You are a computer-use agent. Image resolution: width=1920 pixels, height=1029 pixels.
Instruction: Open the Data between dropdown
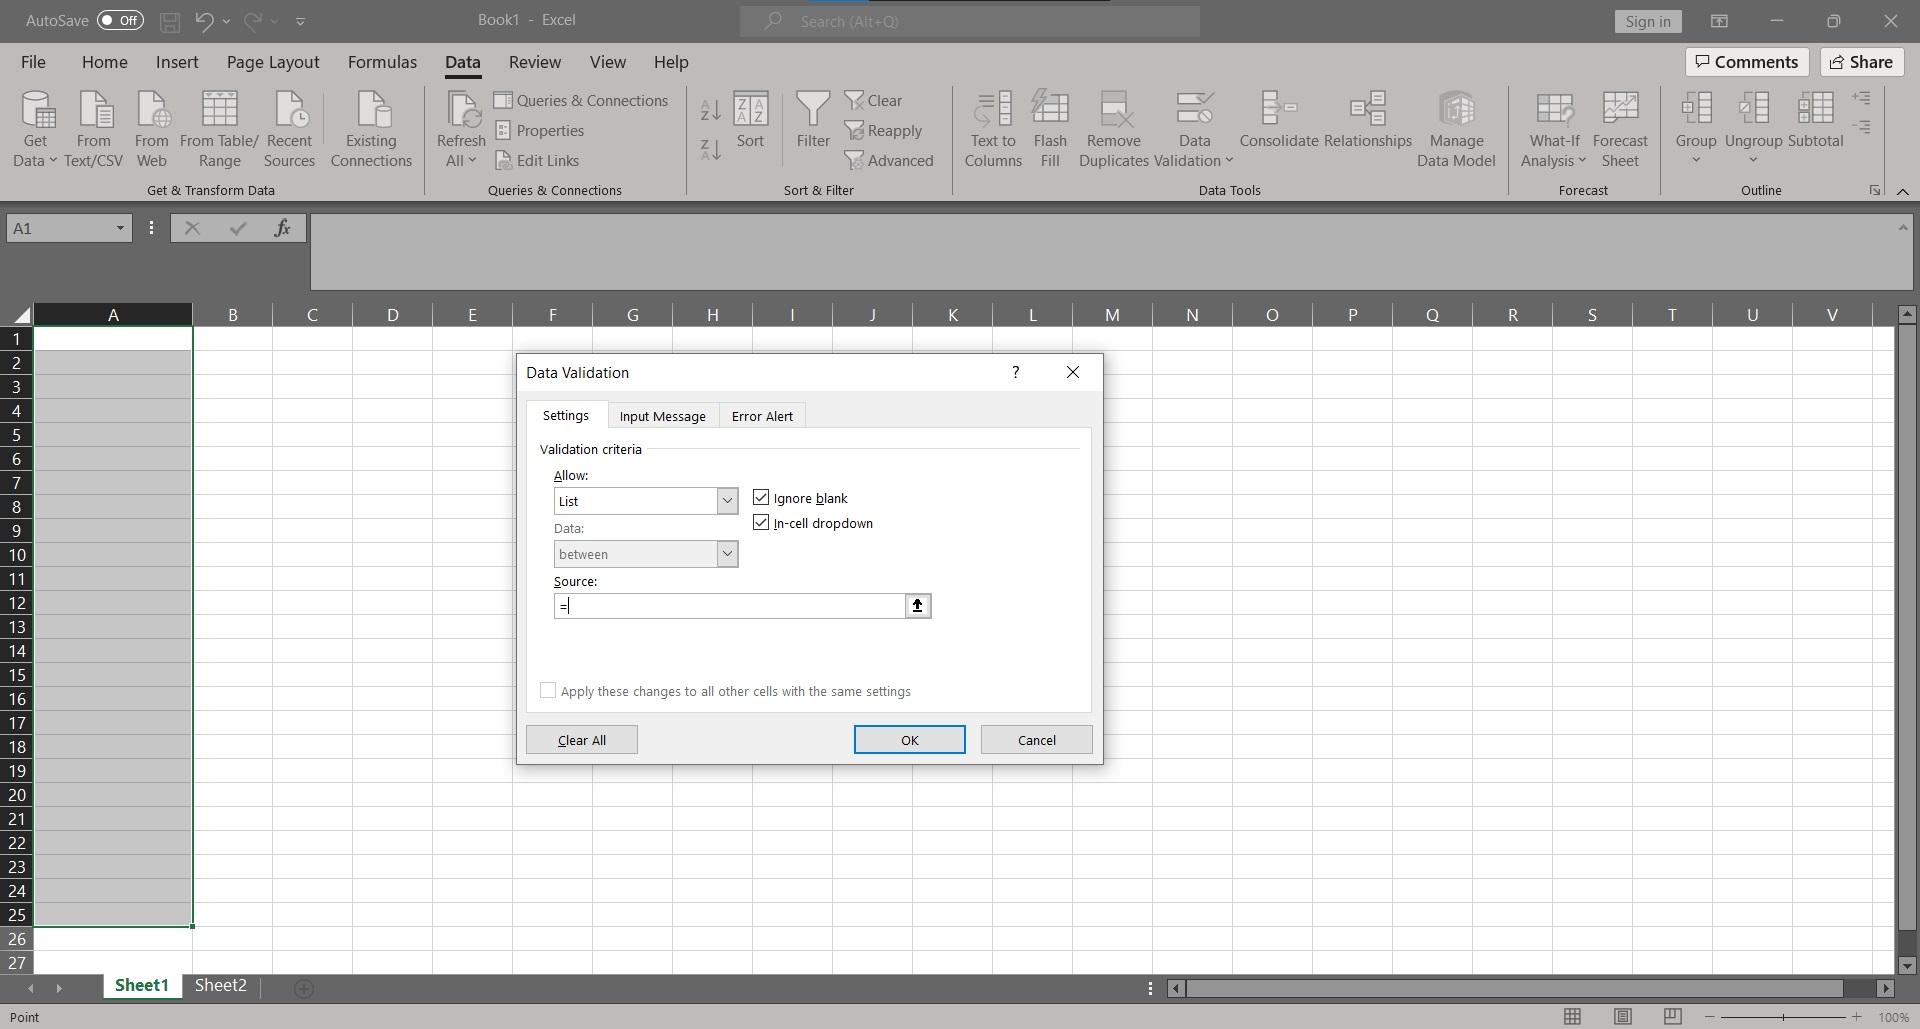[727, 554]
